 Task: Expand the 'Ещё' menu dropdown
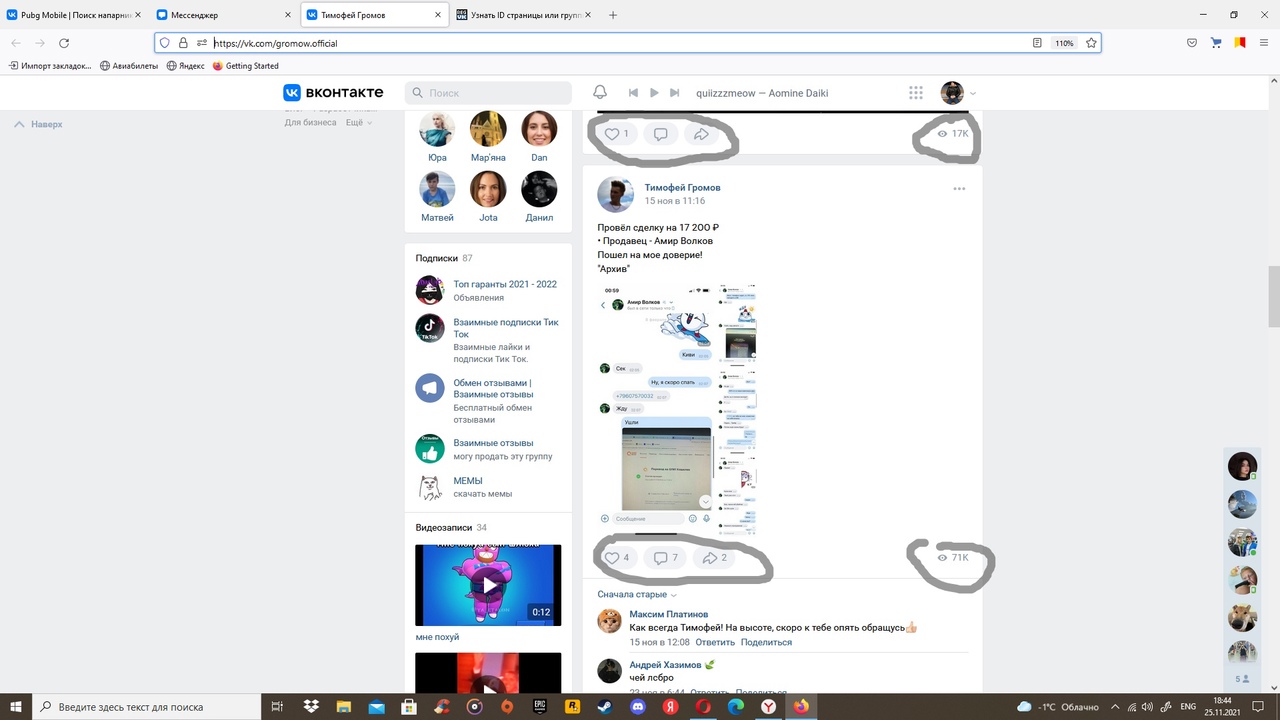click(x=358, y=123)
